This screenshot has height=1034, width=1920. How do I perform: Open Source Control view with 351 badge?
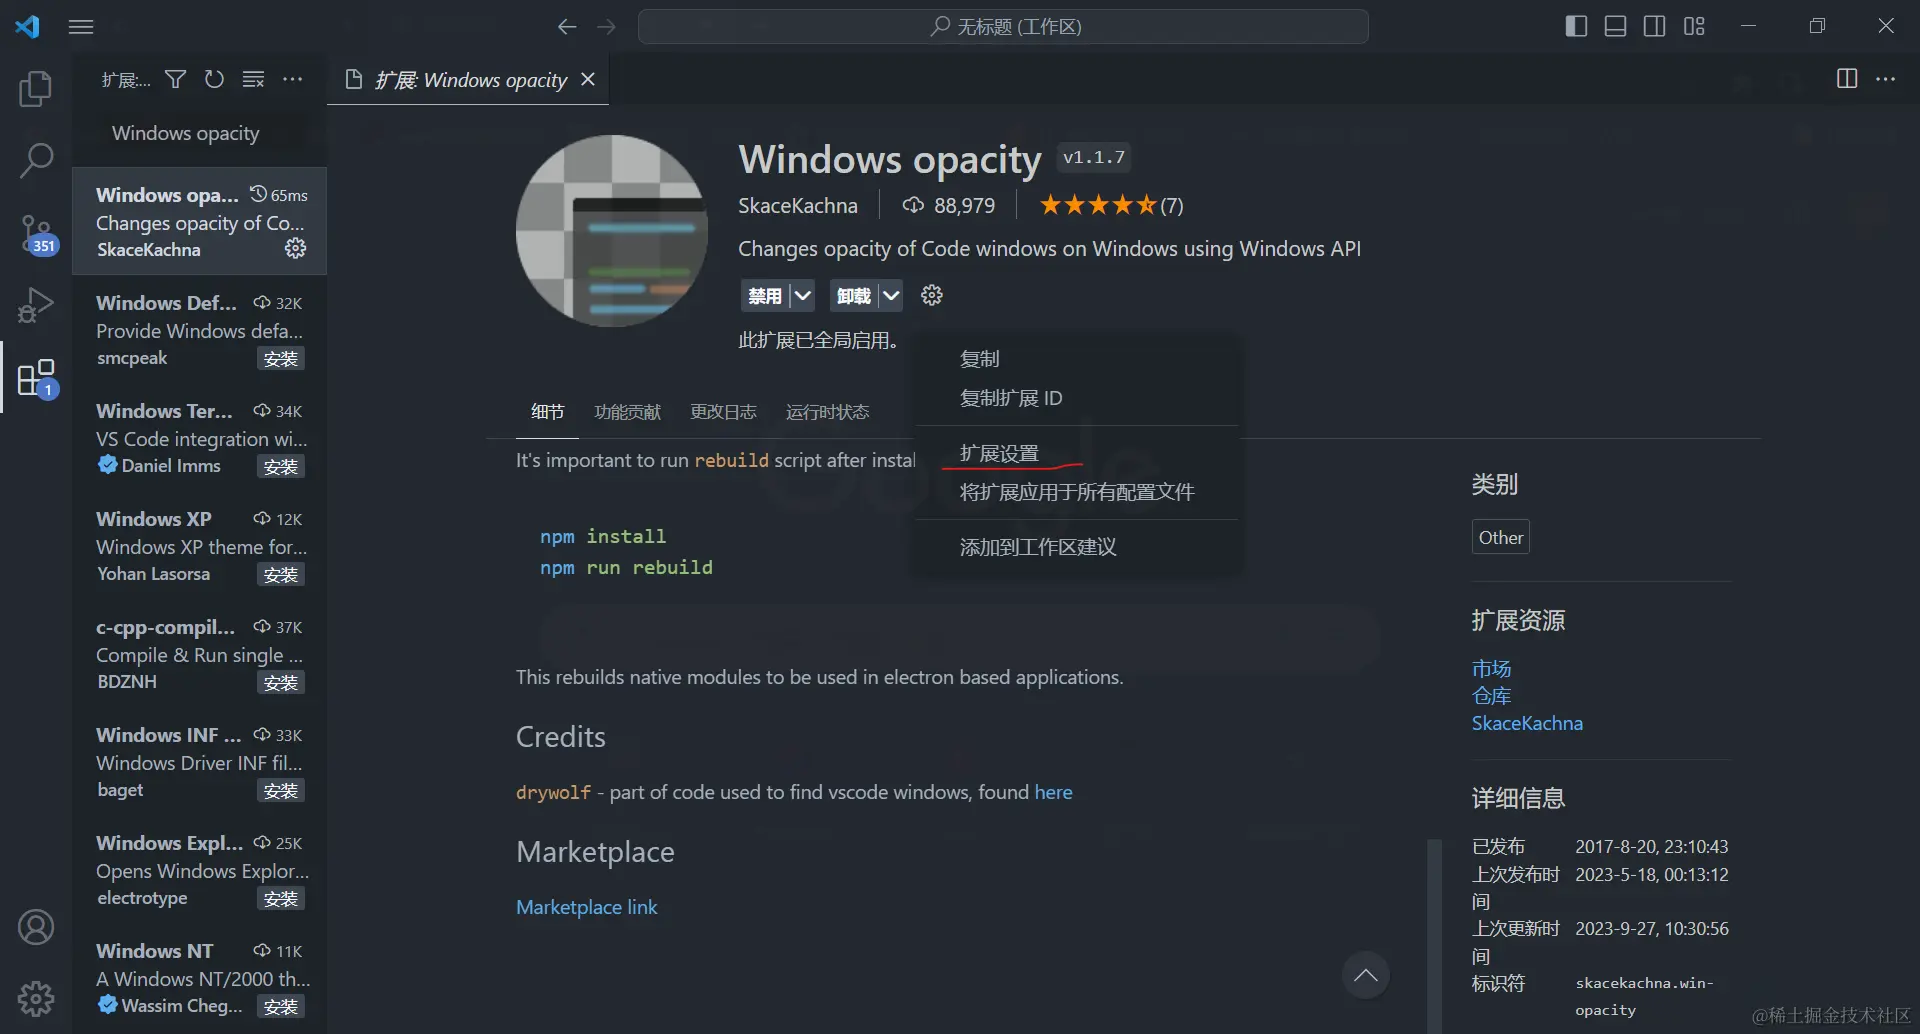point(36,234)
